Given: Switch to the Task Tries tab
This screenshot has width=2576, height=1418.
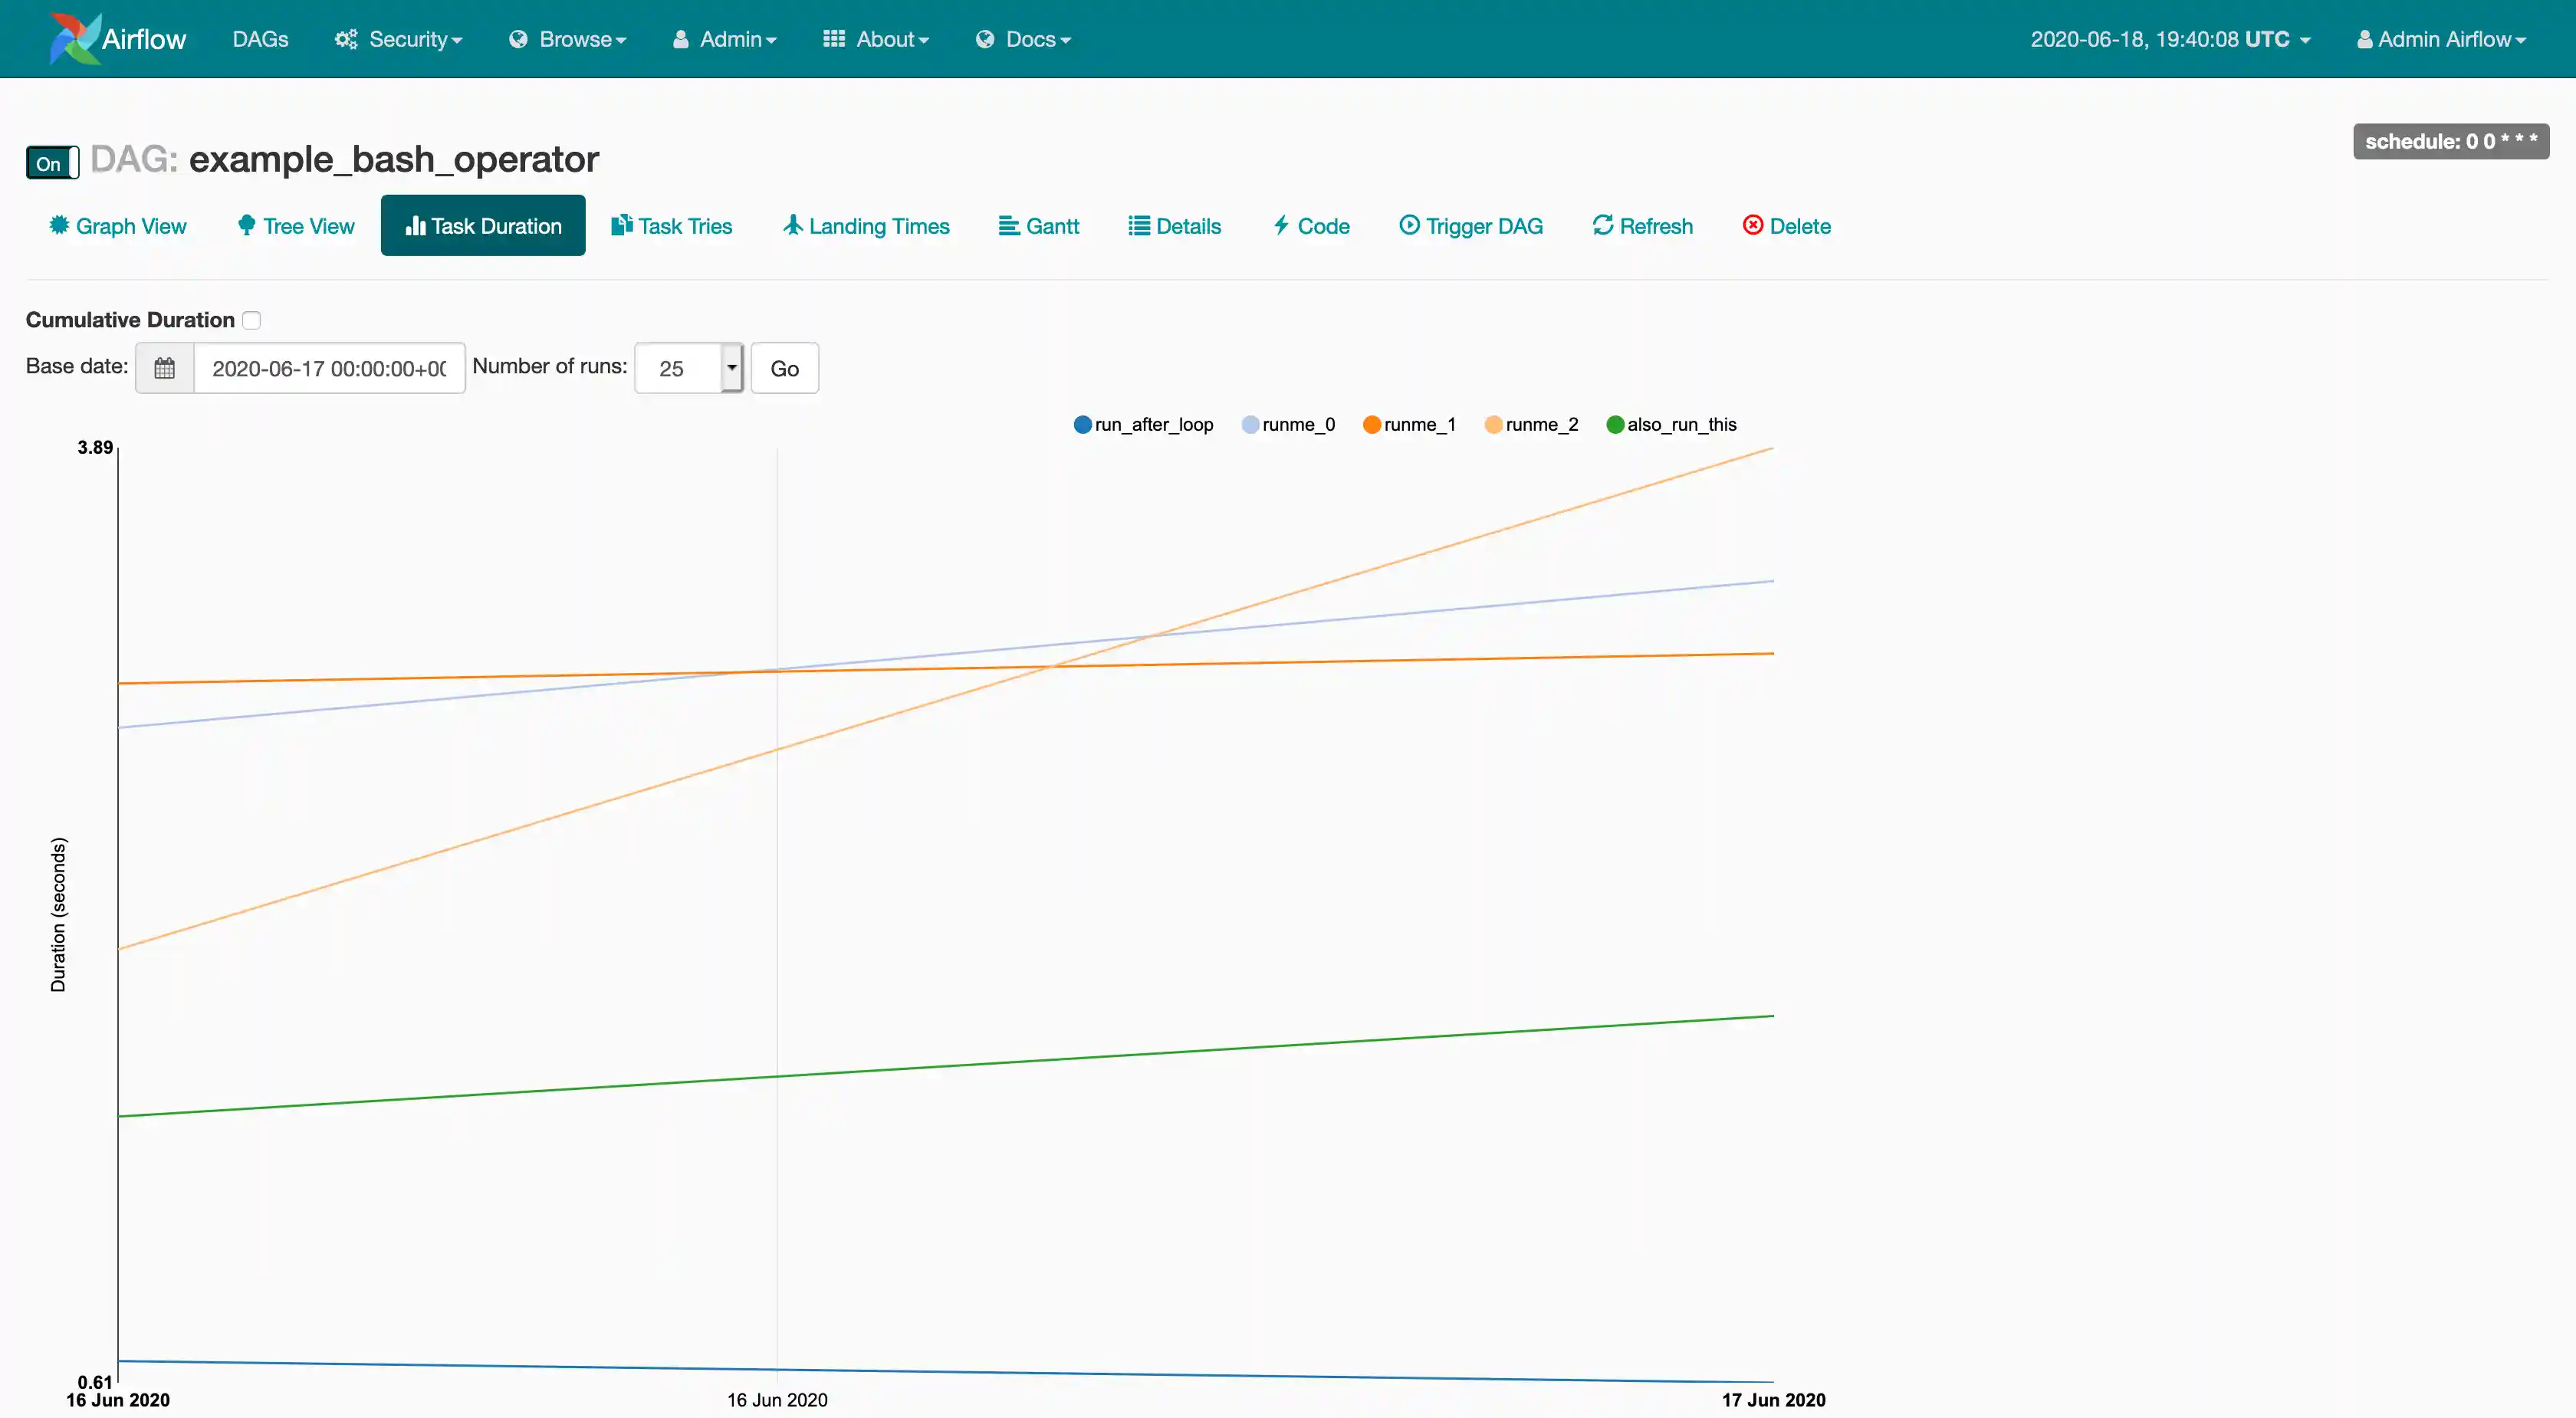Looking at the screenshot, I should pyautogui.click(x=672, y=226).
